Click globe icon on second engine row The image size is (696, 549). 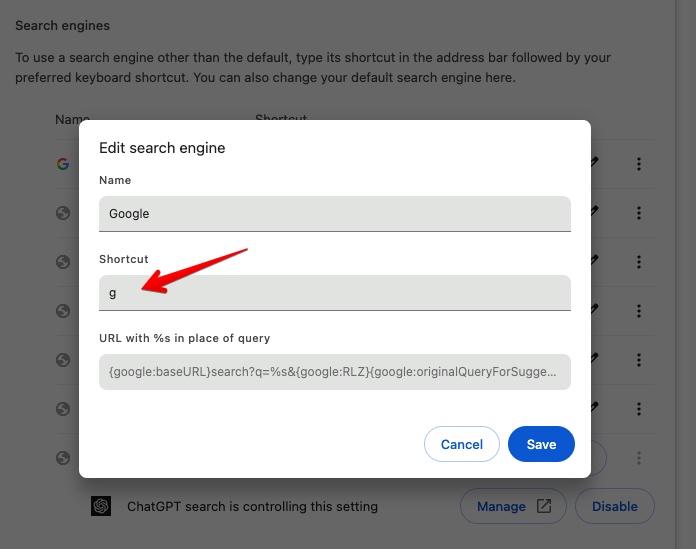pyautogui.click(x=62, y=213)
